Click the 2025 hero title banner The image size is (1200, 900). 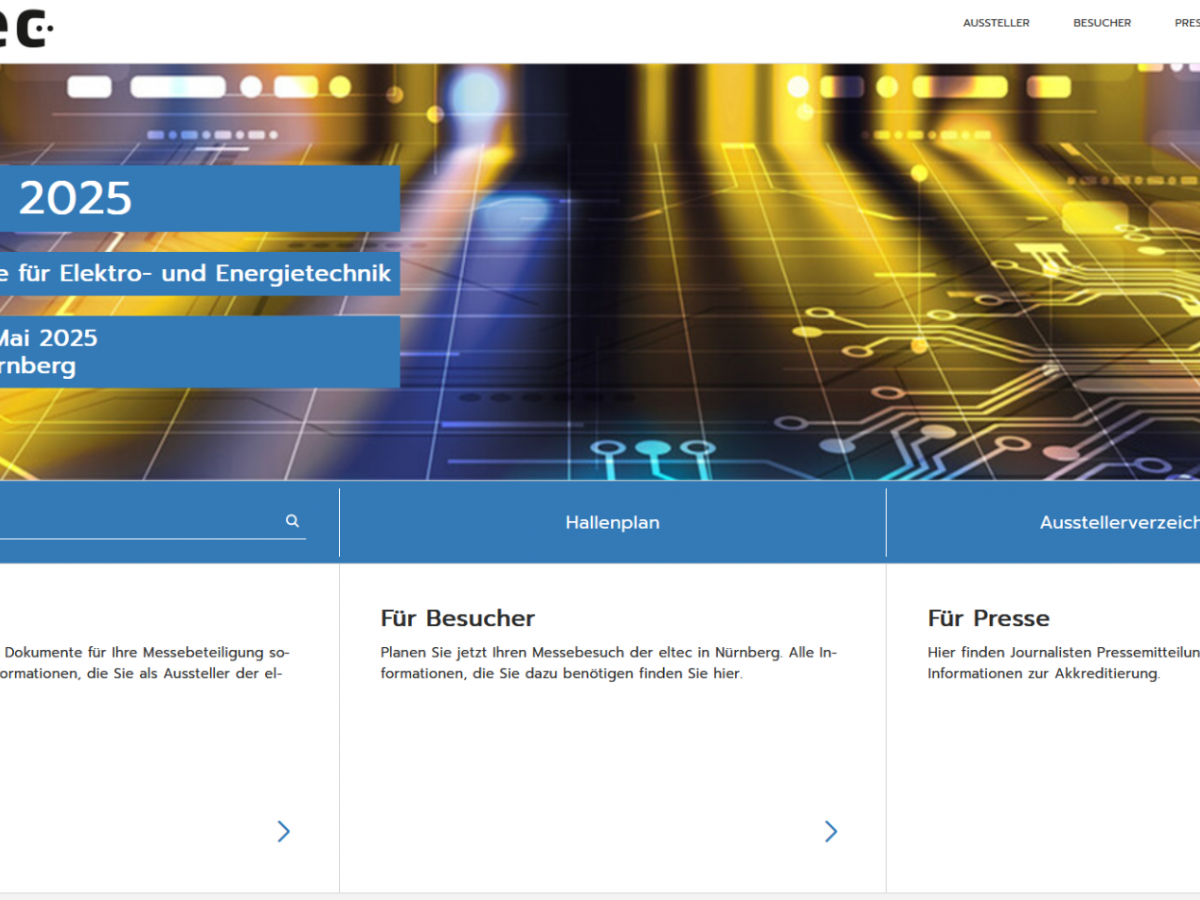point(200,199)
